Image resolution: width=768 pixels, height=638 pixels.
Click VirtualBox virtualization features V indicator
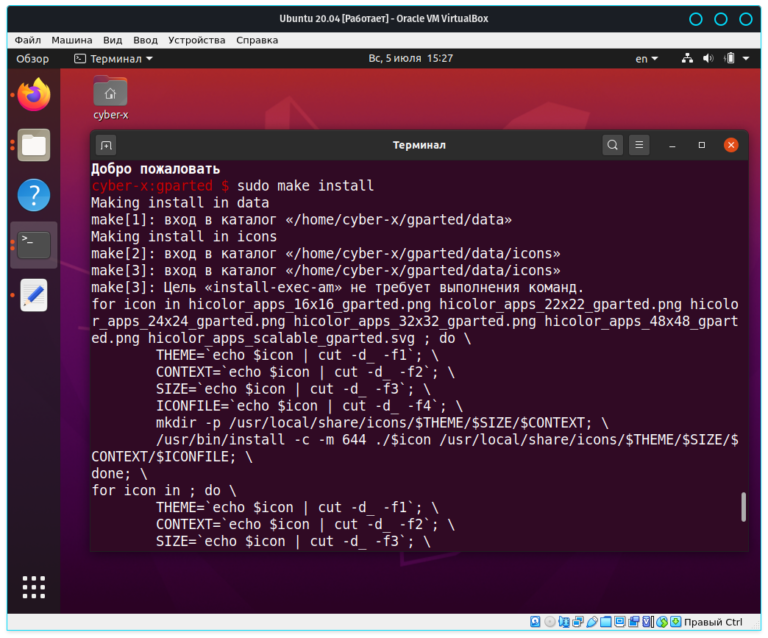point(648,622)
